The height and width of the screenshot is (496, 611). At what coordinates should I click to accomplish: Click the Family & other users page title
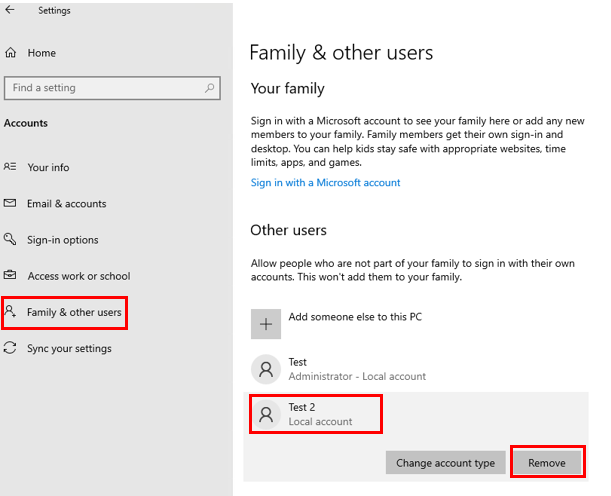click(x=341, y=53)
